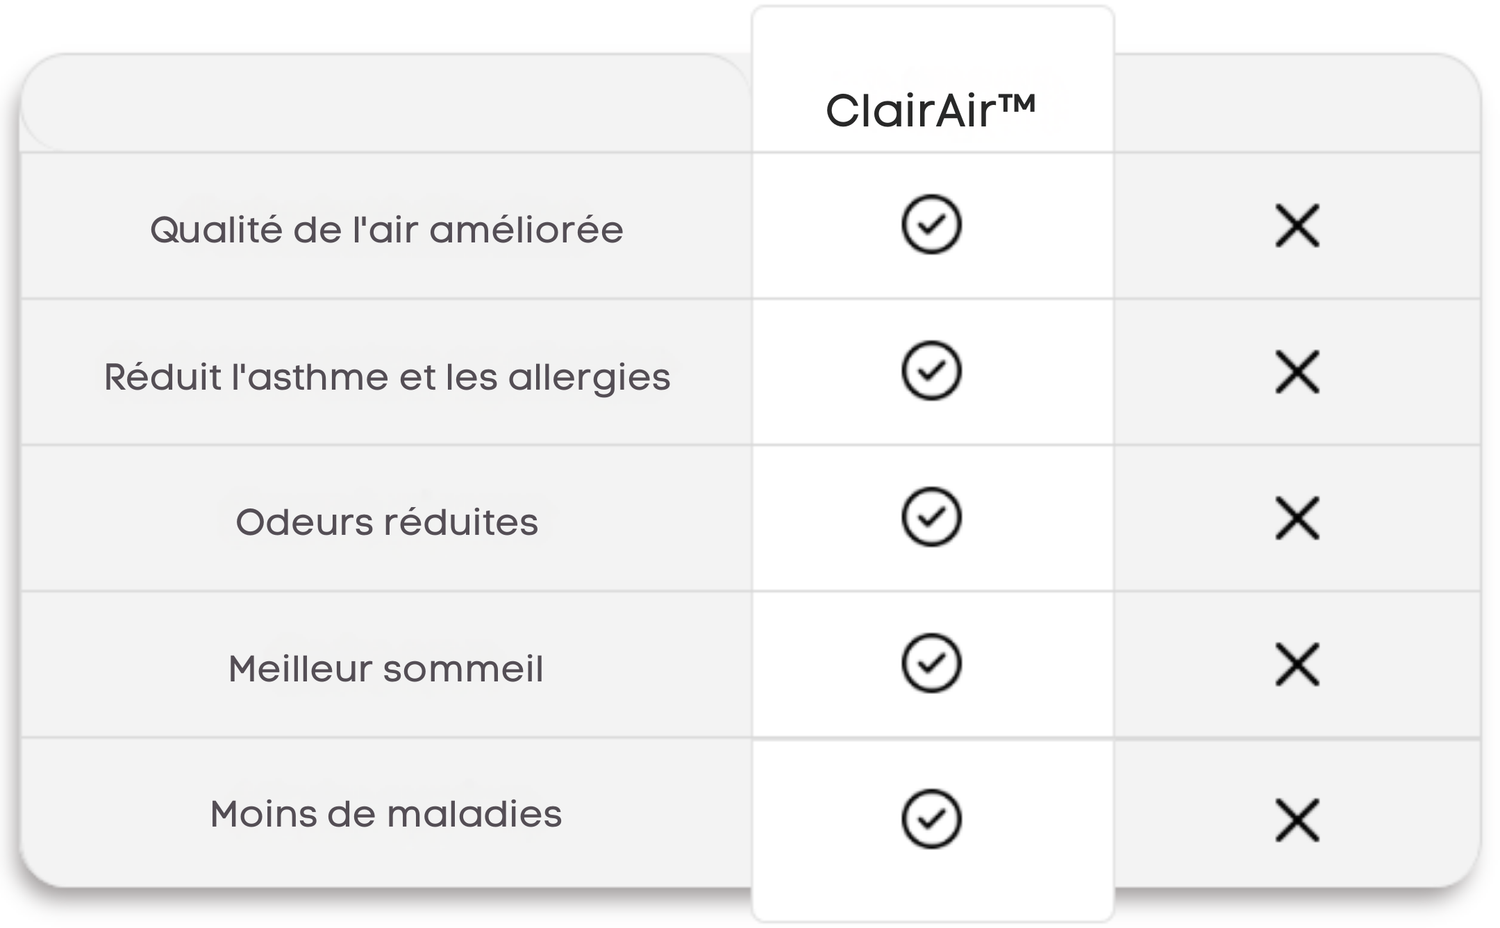This screenshot has height=928, width=1500.
Task: Click the X for Réduit l'asthme et les allergies
Action: pos(1297,372)
